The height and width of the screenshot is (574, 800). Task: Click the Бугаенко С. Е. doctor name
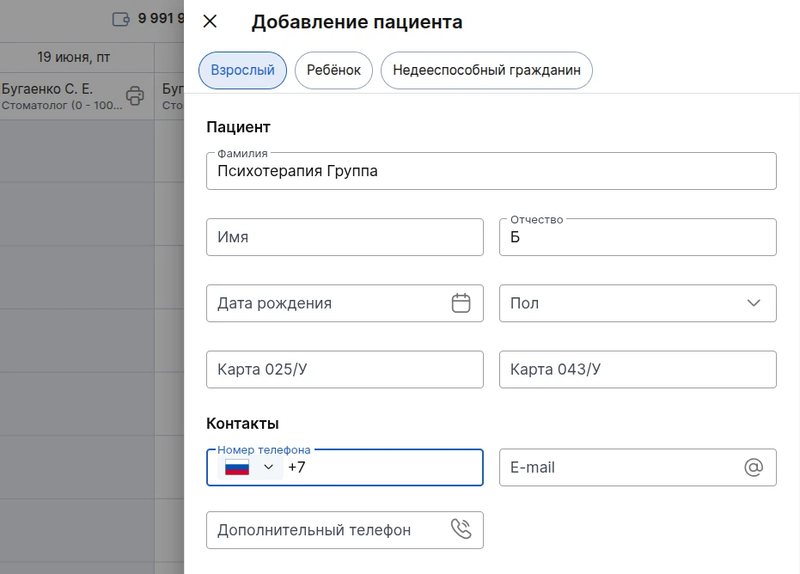47,89
